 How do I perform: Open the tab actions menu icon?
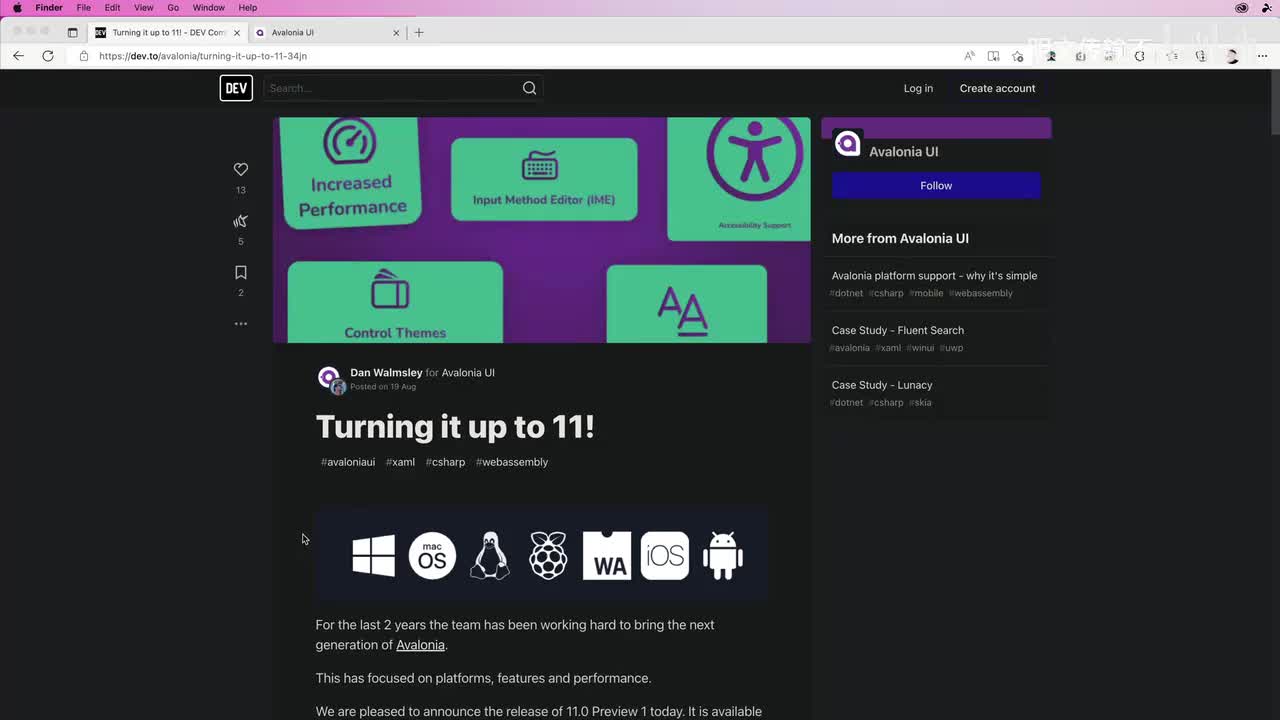[72, 32]
